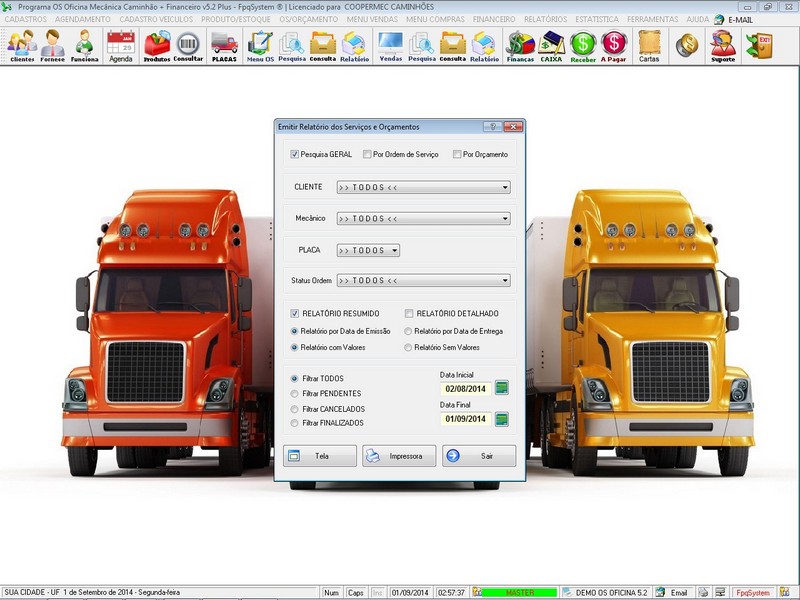The width and height of the screenshot is (800, 600).
Task: Open the Suporte icon
Action: click(x=723, y=46)
